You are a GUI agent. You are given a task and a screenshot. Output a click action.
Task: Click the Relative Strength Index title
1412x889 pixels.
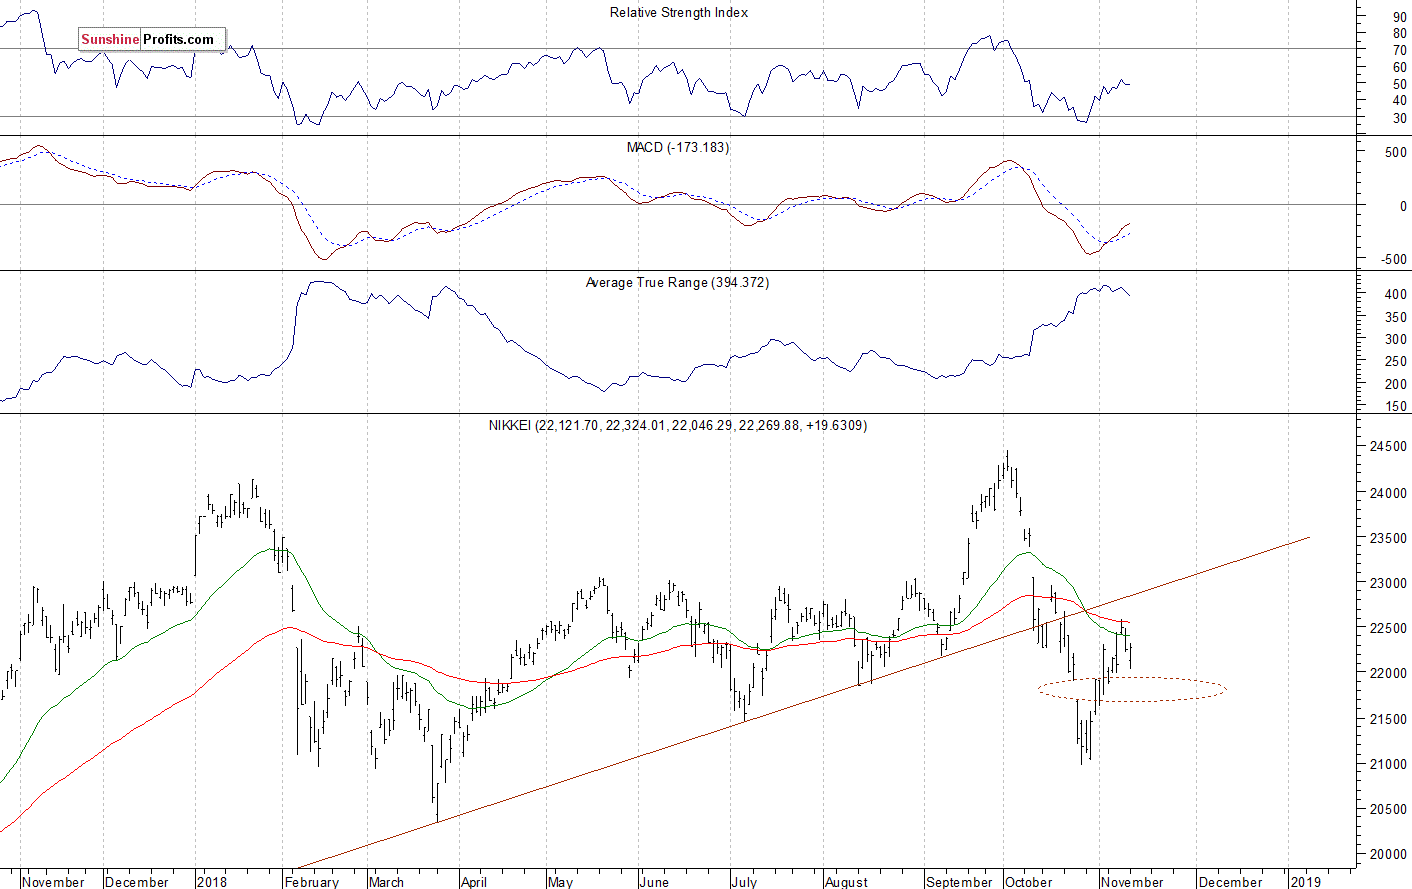679,13
